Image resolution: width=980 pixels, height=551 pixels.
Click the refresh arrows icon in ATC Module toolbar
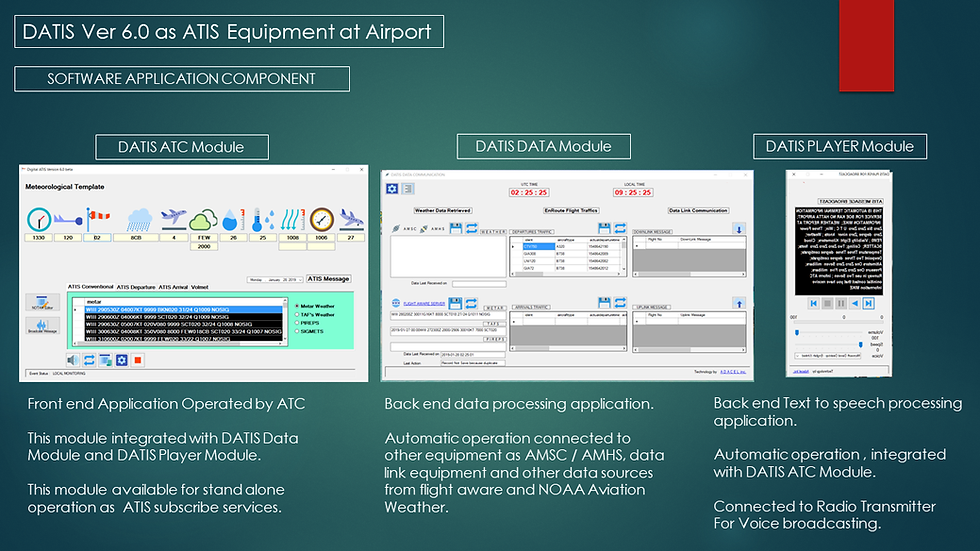89,360
